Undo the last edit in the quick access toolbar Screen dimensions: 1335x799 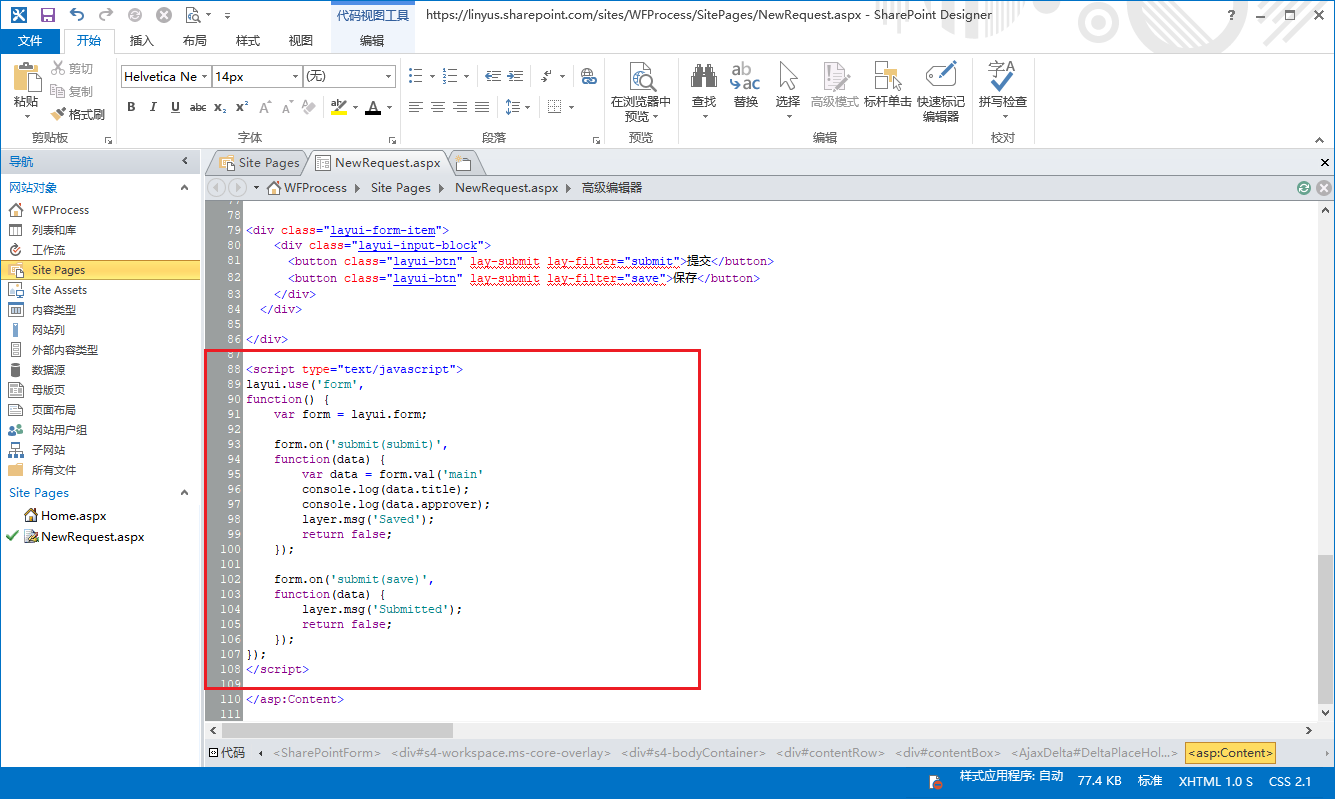pos(76,15)
